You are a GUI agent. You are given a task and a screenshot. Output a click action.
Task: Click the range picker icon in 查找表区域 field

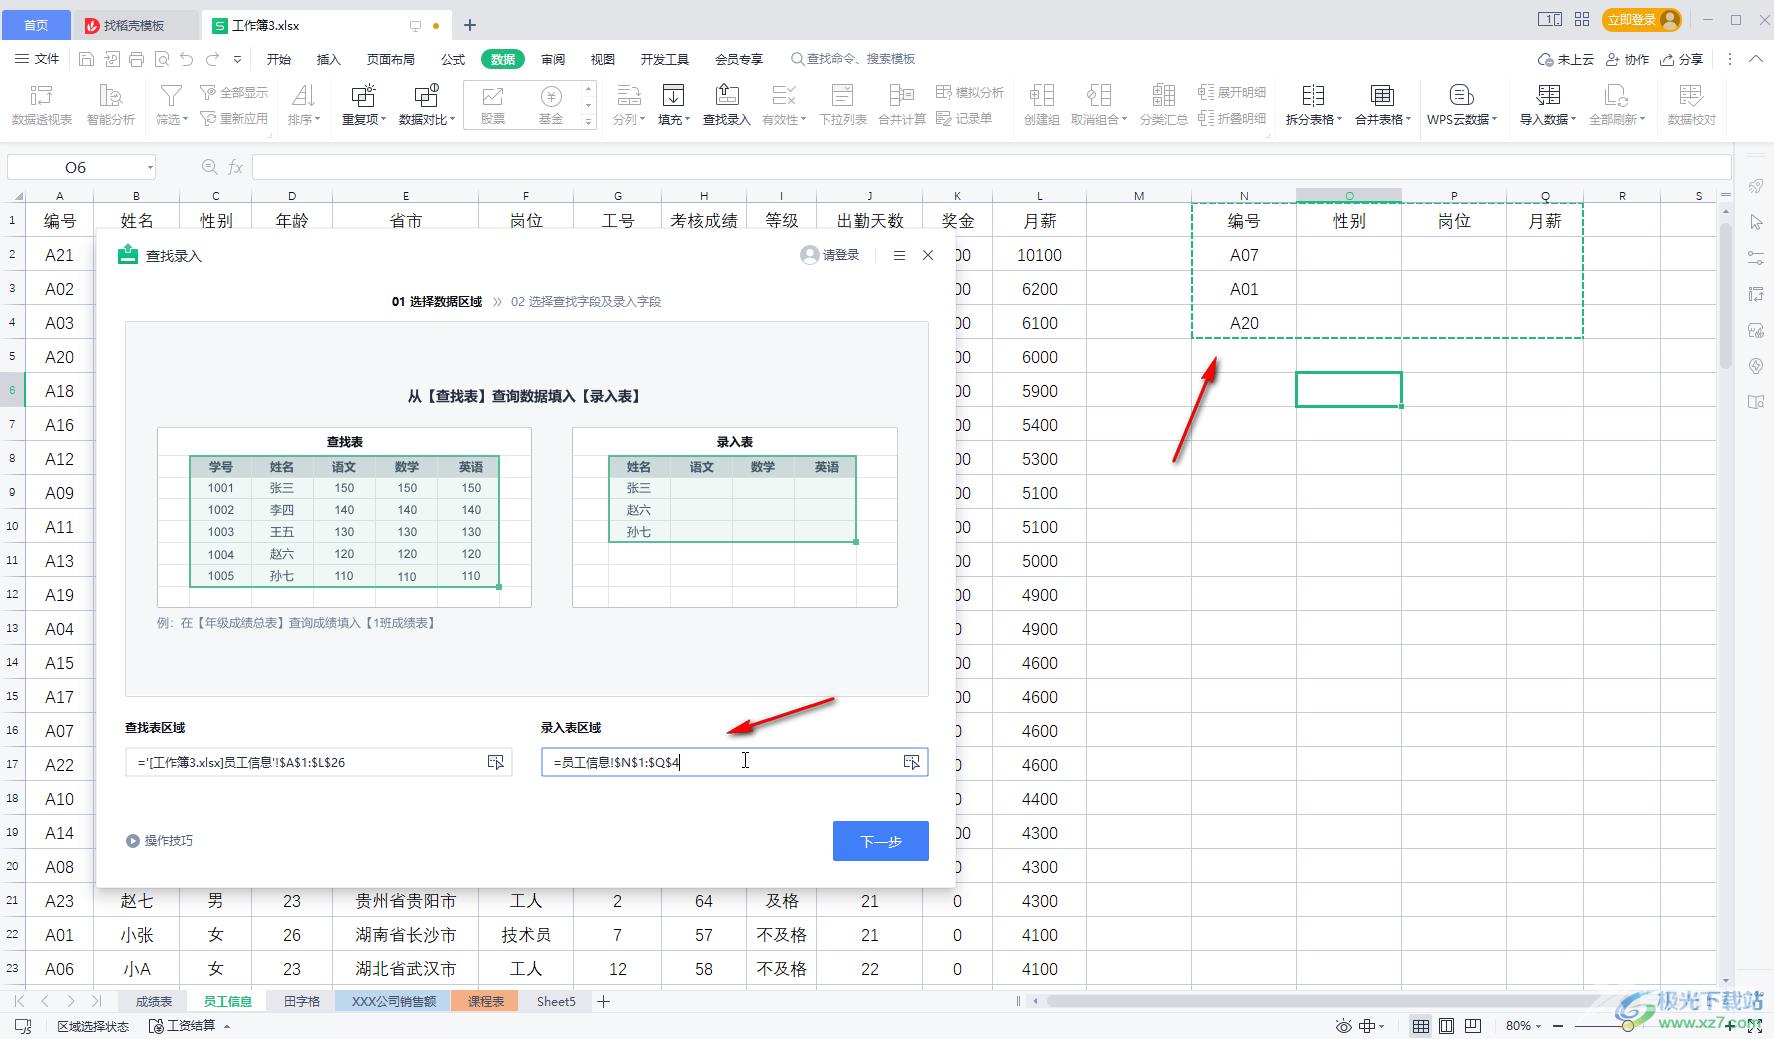pos(495,762)
